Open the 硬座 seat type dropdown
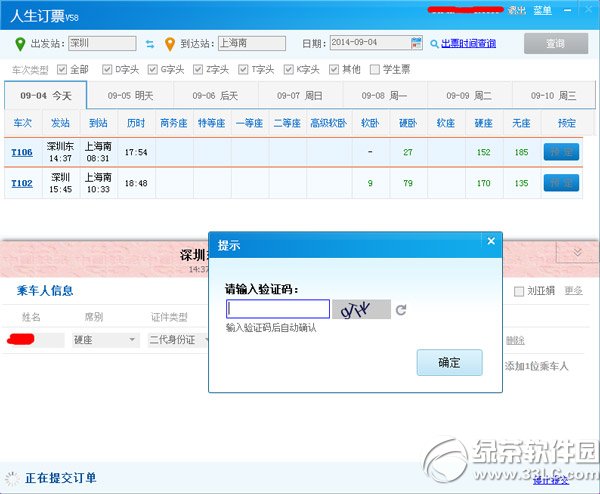 click(104, 340)
